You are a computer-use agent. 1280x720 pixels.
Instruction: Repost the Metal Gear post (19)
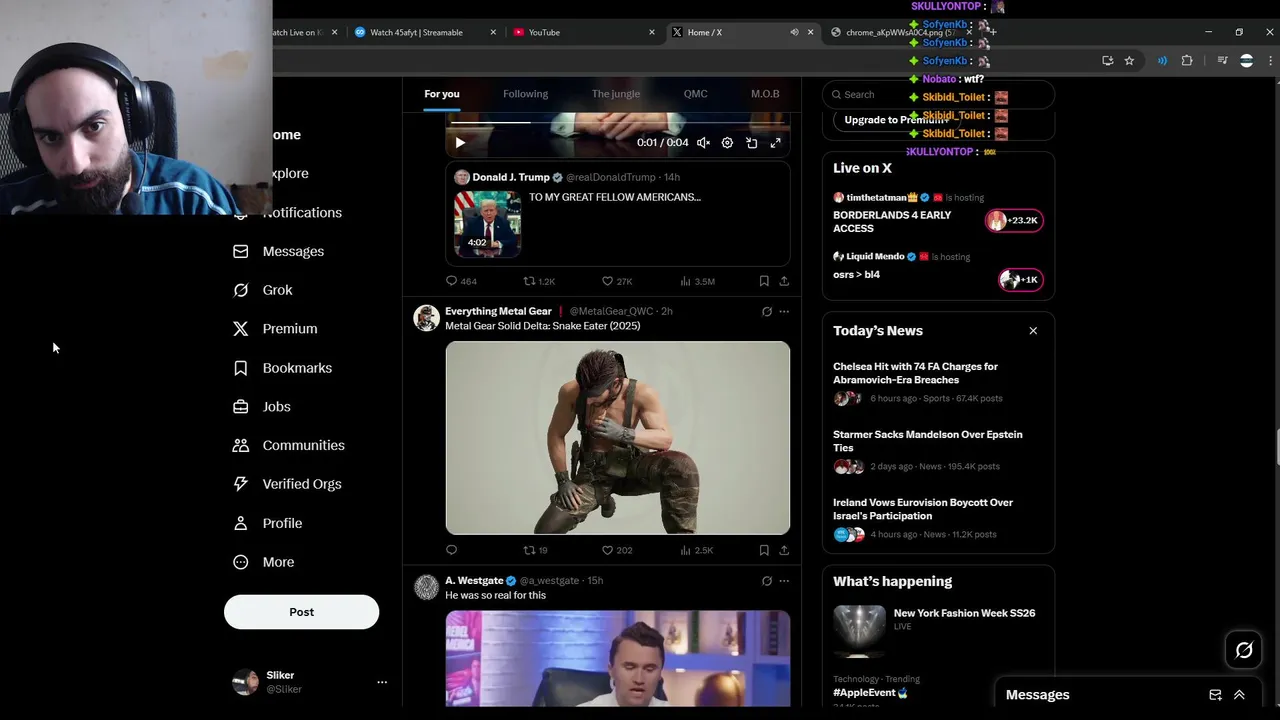536,550
